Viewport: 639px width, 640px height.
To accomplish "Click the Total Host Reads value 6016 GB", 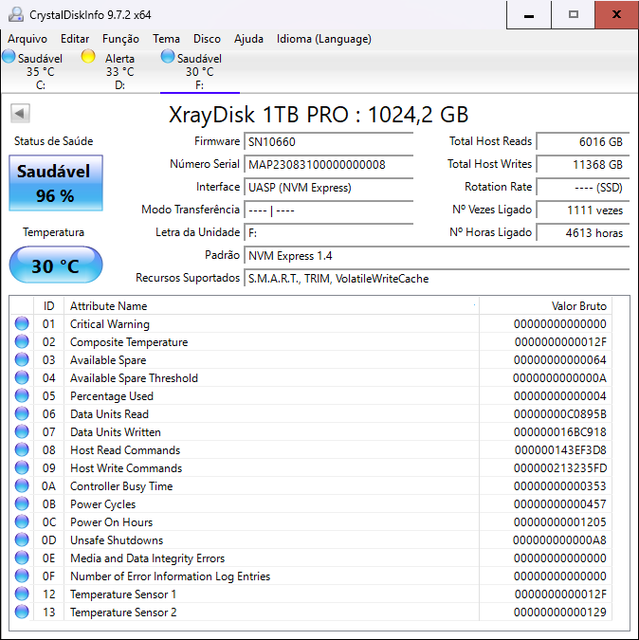I will 583,142.
